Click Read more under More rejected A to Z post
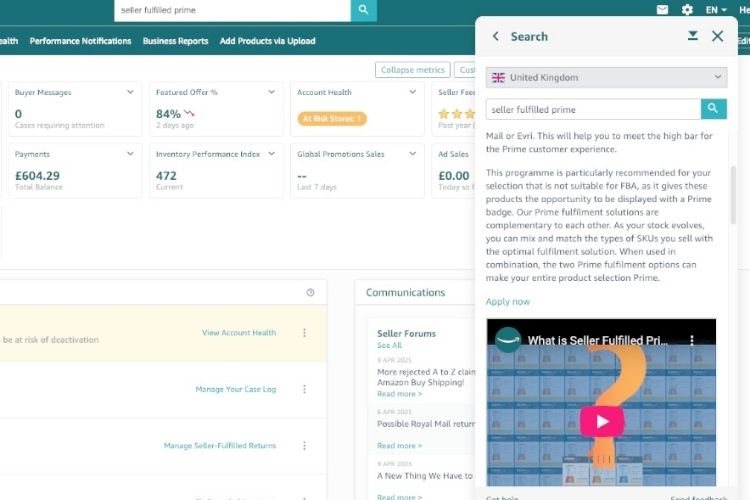Screen dimensions: 750x500 (x=399, y=394)
